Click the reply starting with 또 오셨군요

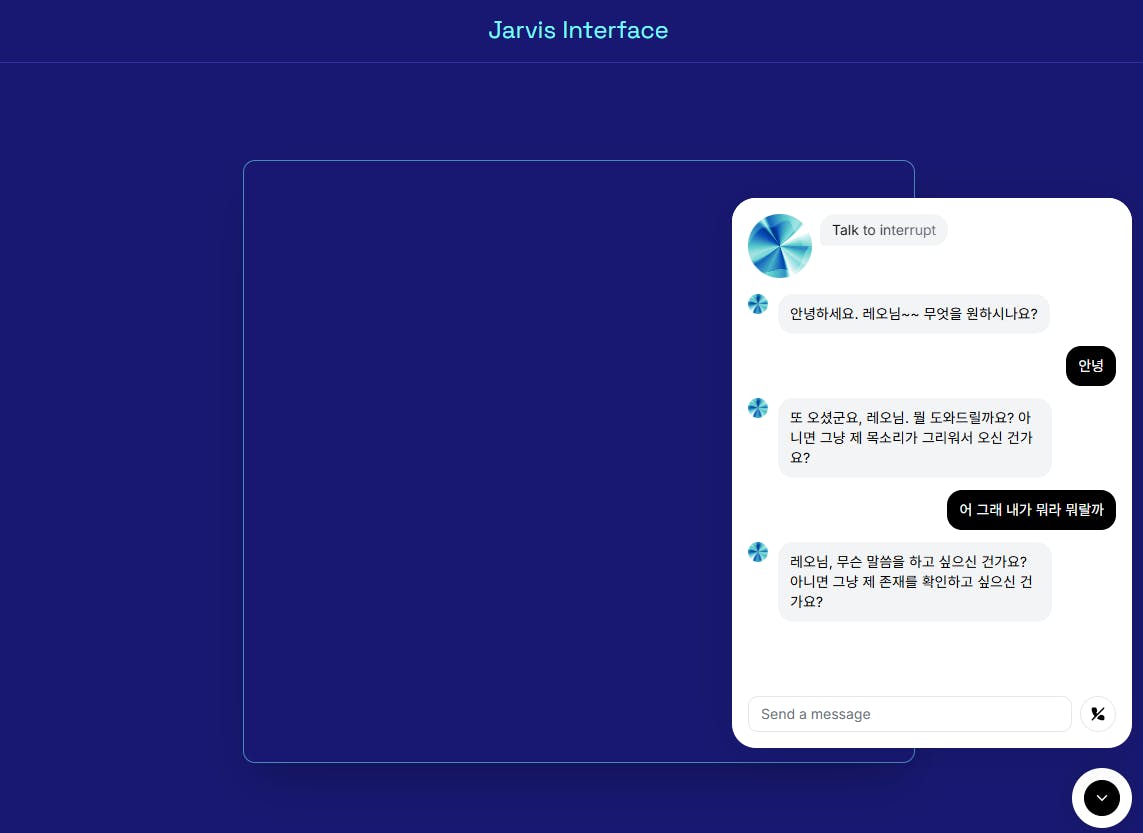914,438
